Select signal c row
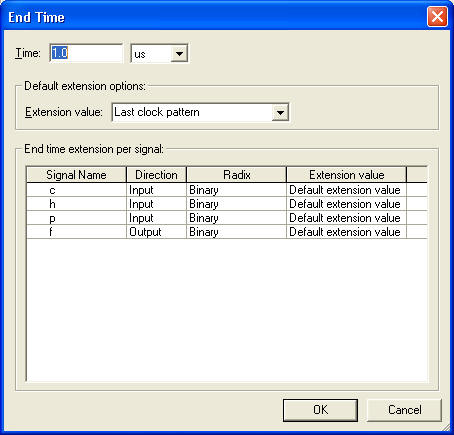 tap(227, 190)
